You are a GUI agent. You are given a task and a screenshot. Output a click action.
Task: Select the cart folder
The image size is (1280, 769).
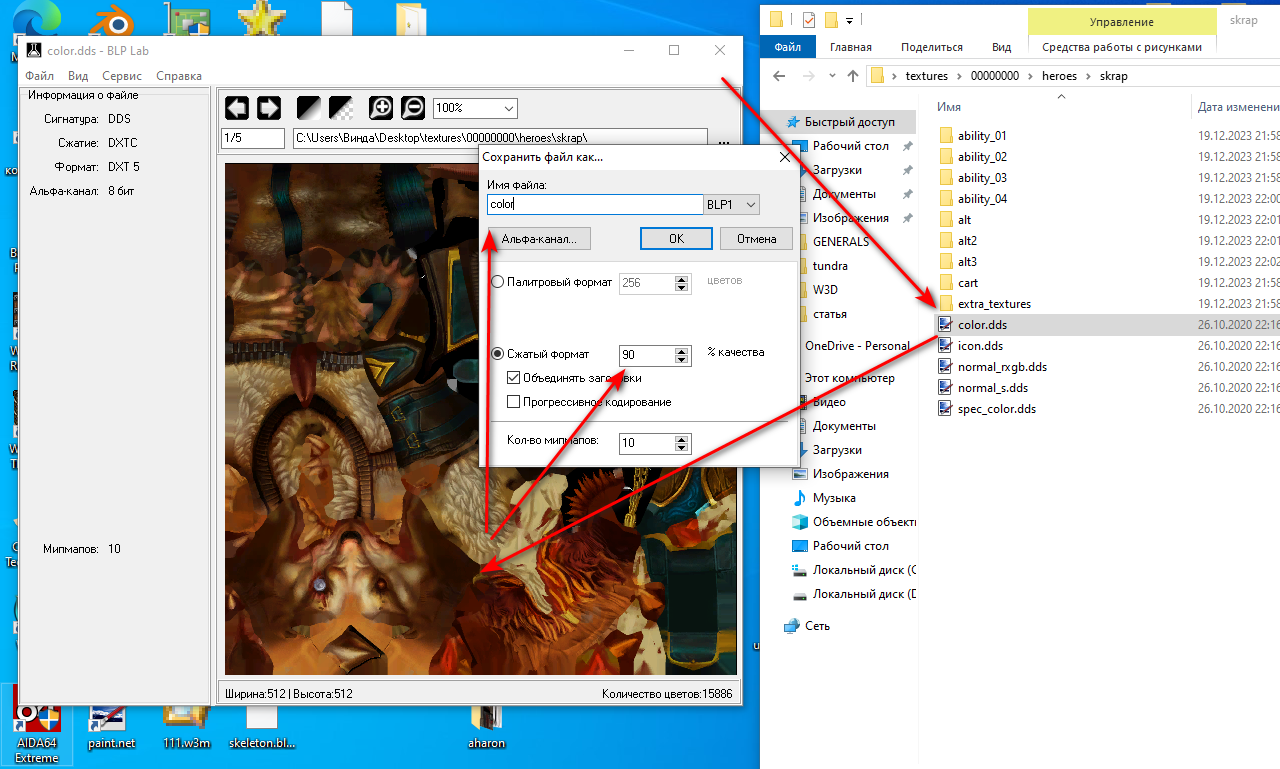pos(968,282)
